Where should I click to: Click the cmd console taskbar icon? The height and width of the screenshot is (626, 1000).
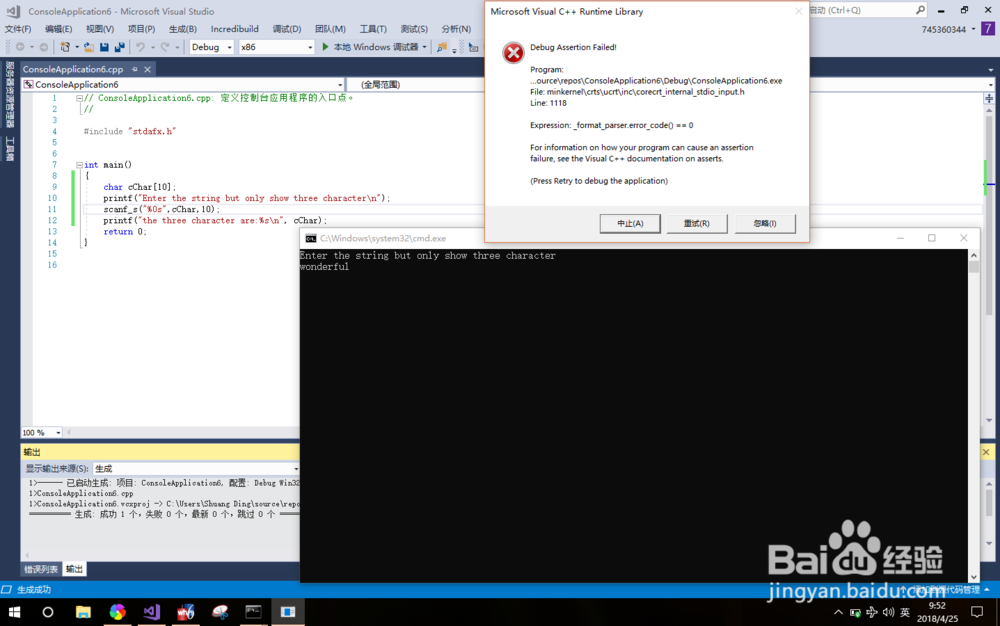(x=254, y=612)
